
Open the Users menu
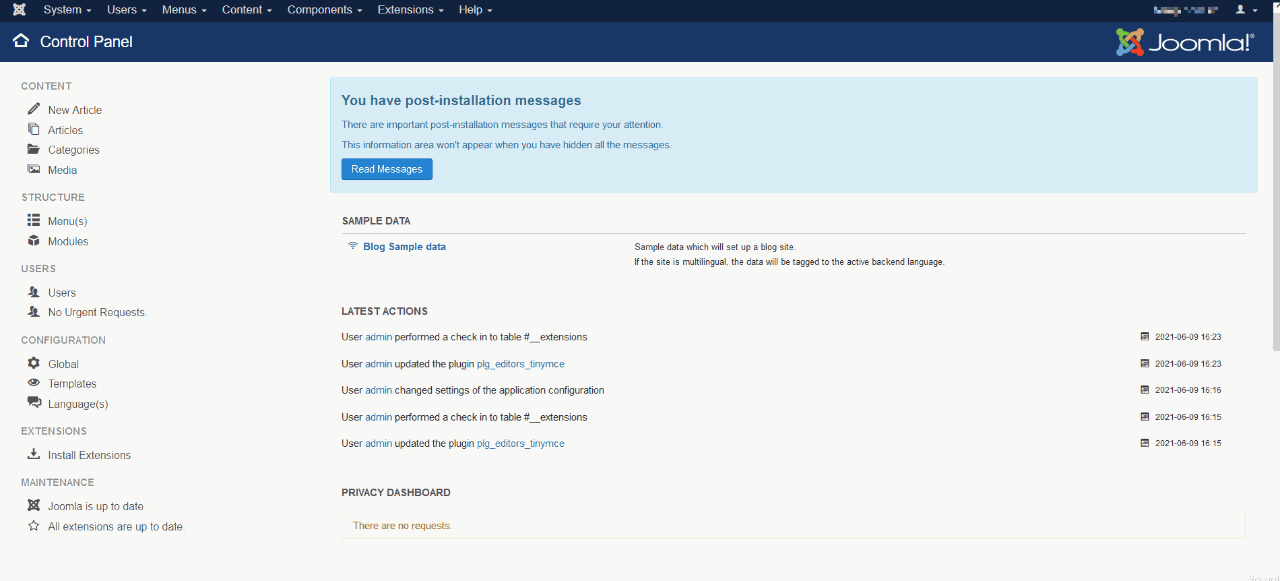pos(126,10)
